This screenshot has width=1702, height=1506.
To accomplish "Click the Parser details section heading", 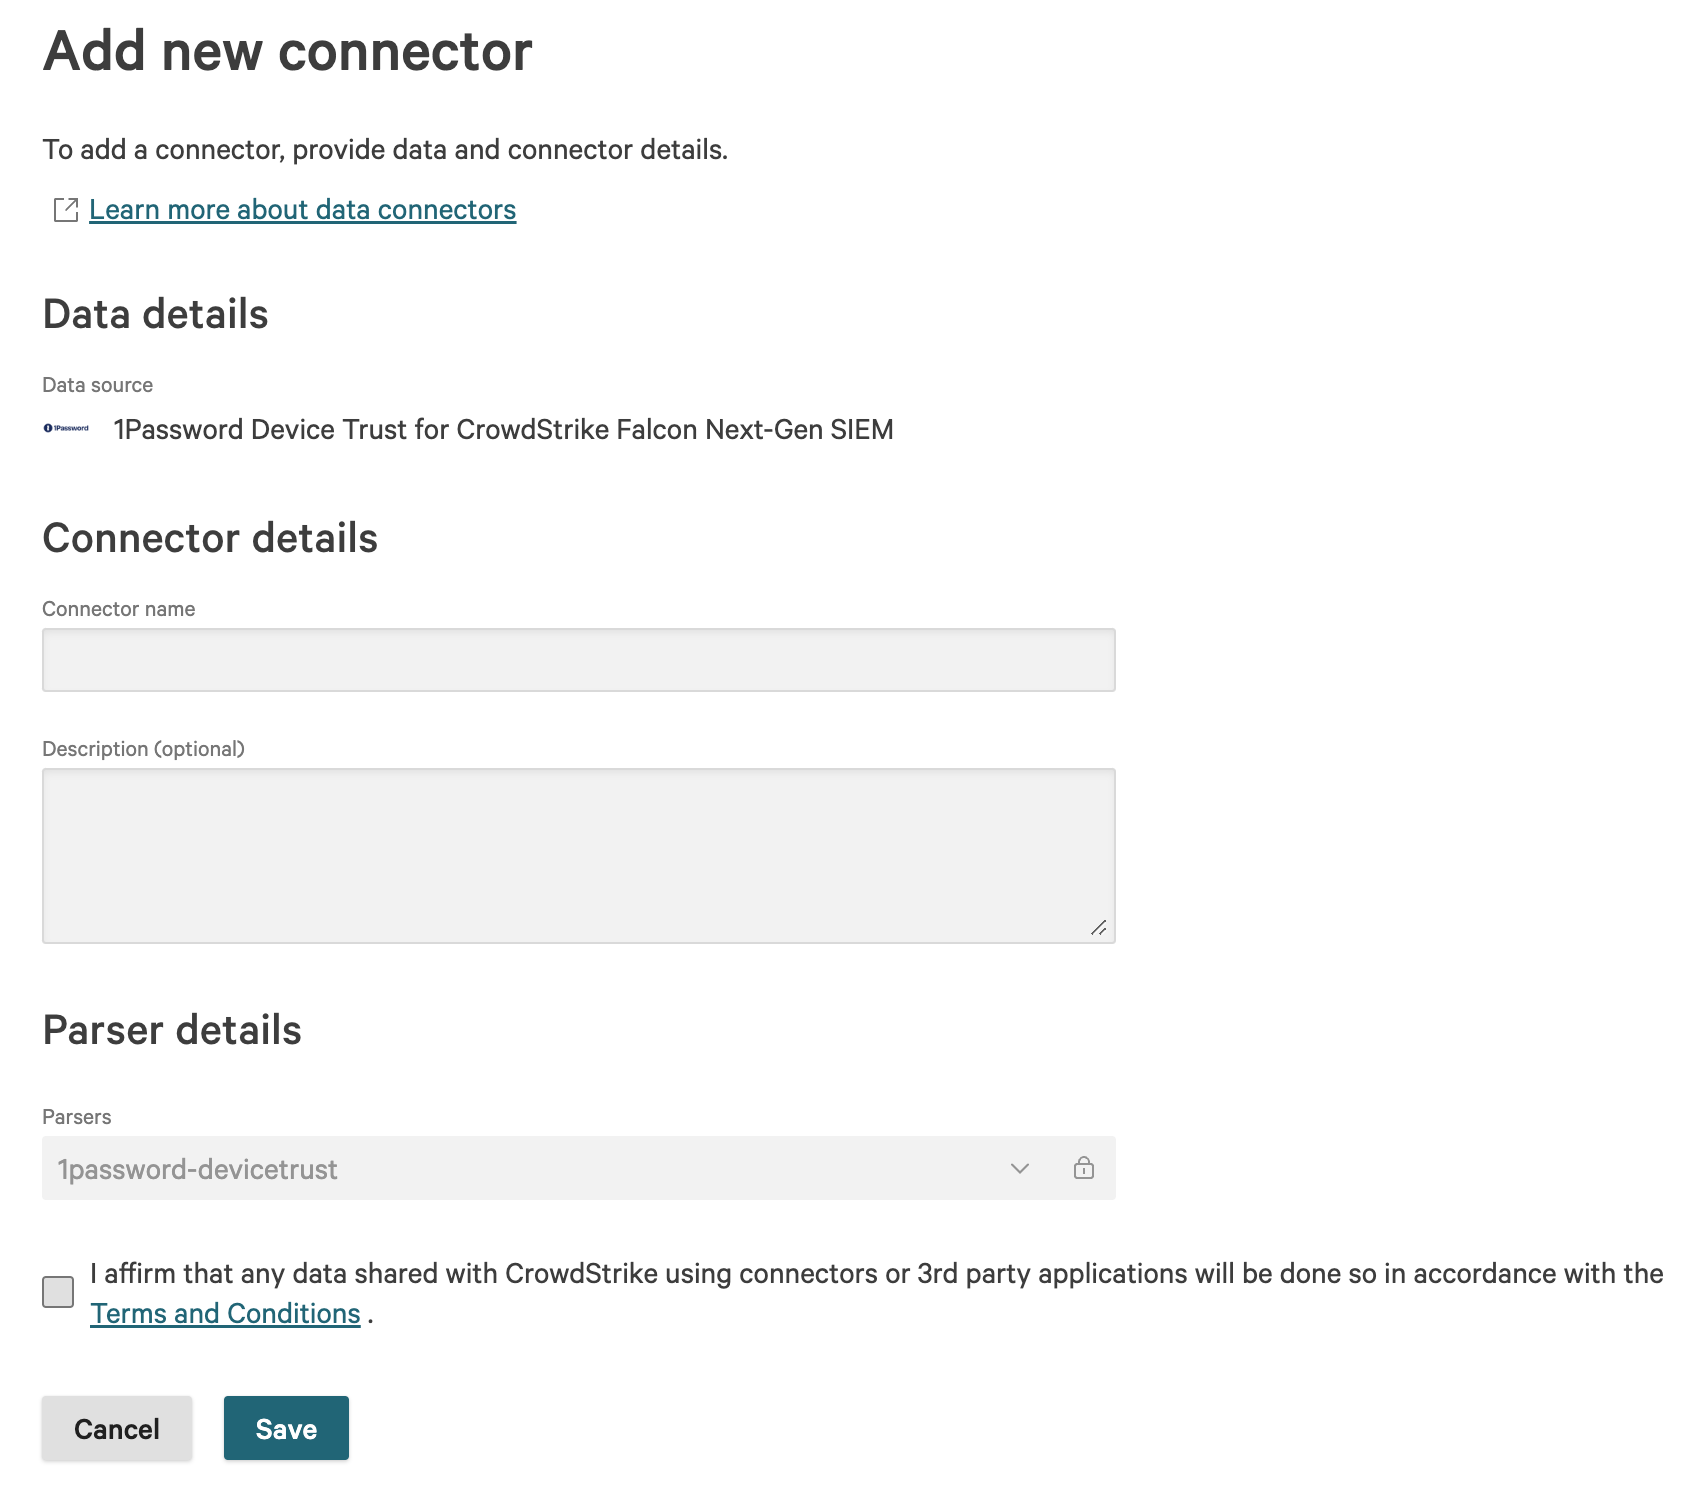I will coord(172,1030).
